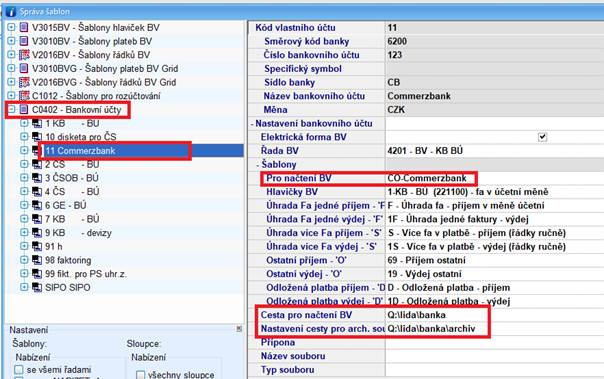This screenshot has height=379, width=604.
Task: Click the Pro načtení BV value CO-Commerzbank
Action: tap(427, 178)
